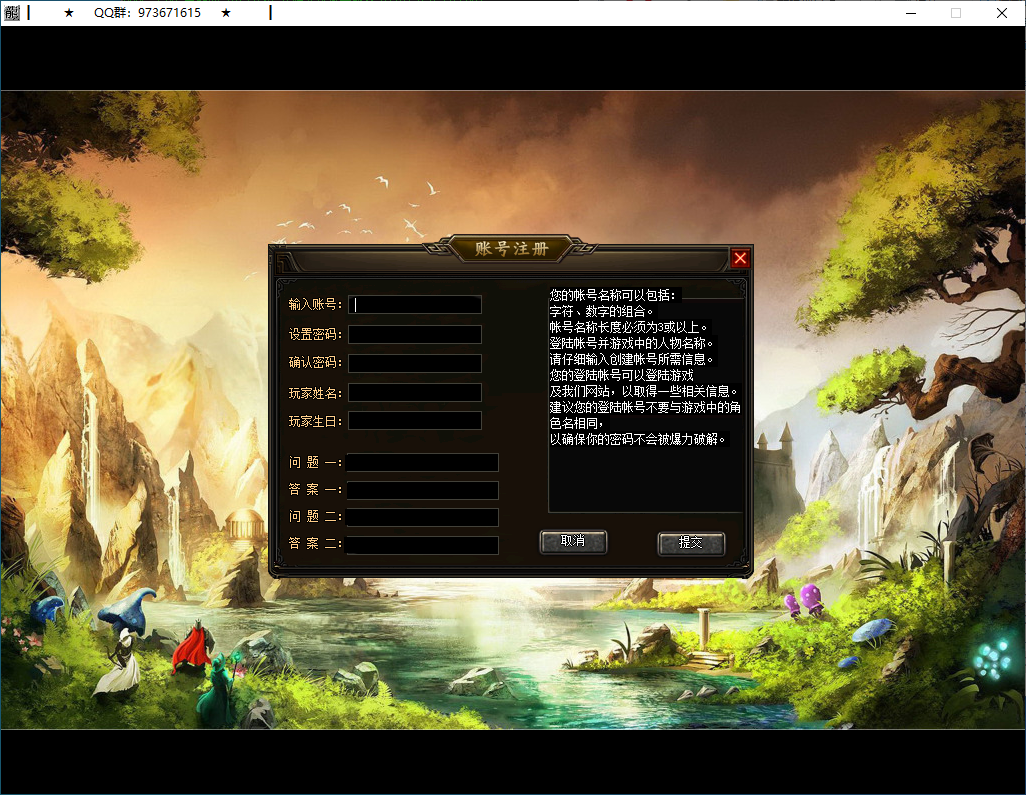Click text 请仔细输入创建帐号所需信息

[x=631, y=359]
